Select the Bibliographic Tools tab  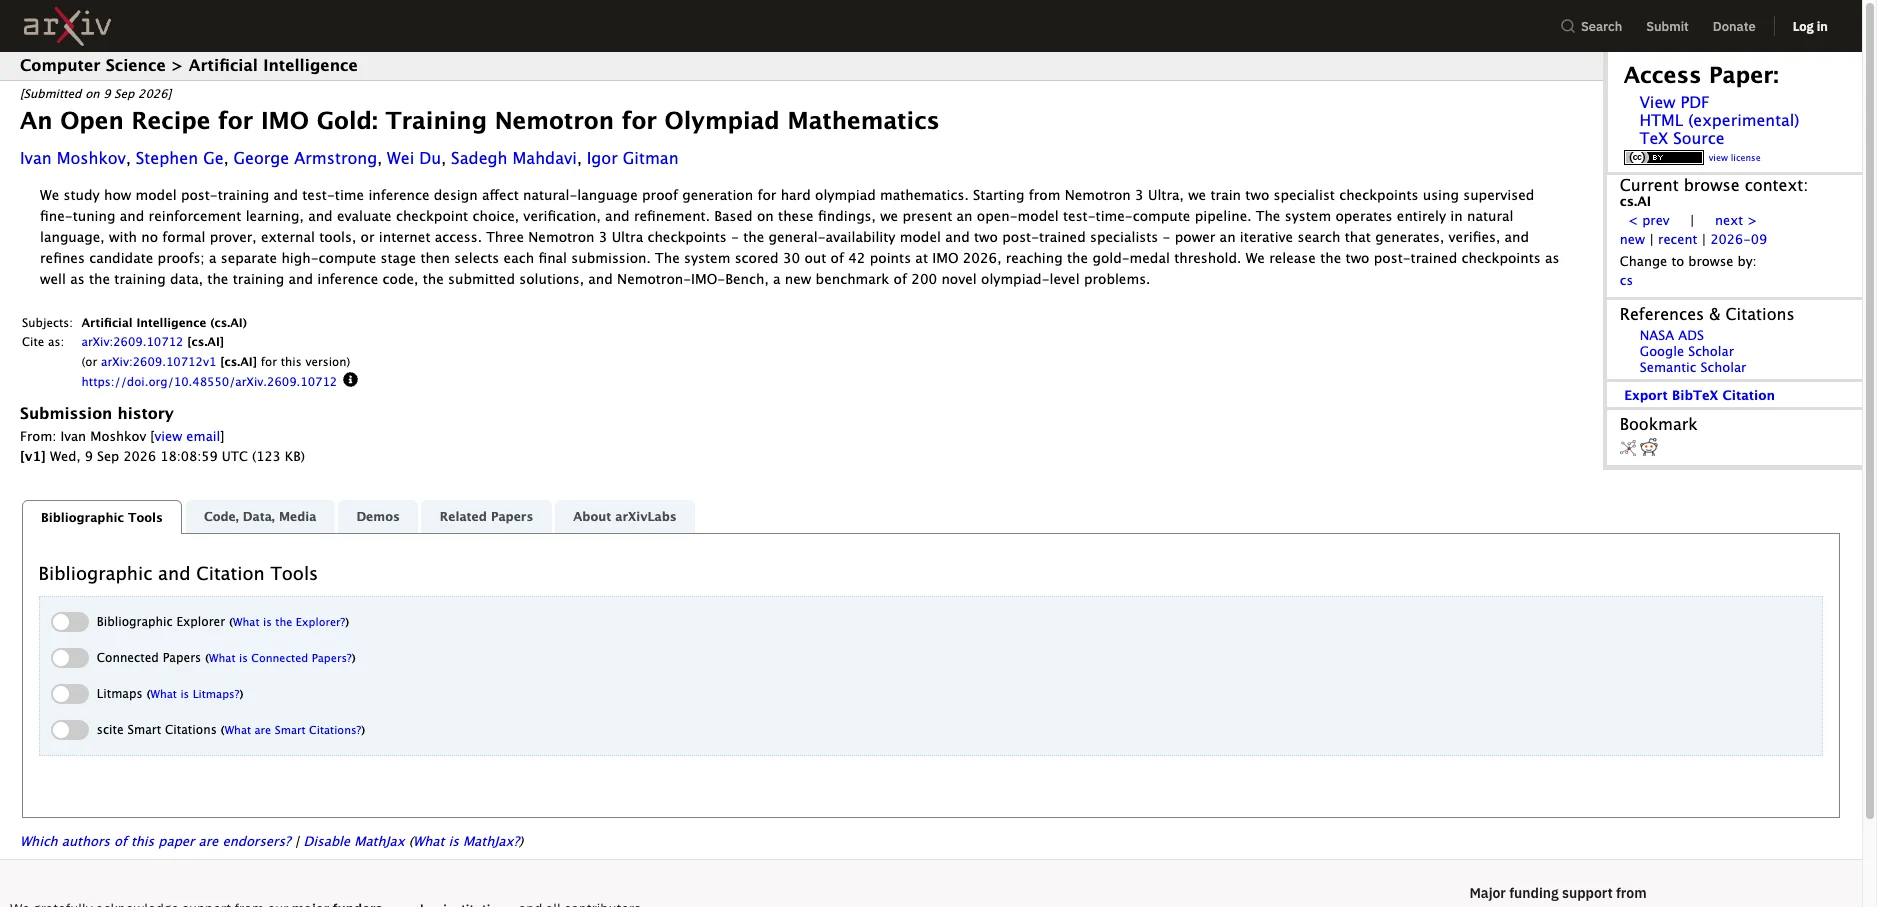click(102, 517)
